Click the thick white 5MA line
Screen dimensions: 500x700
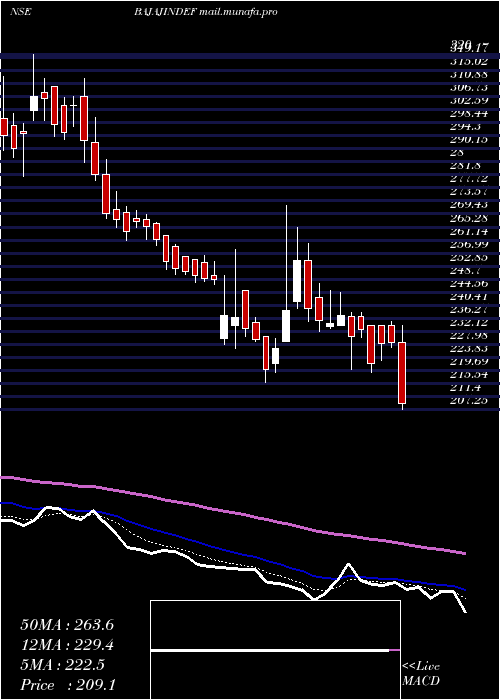[x=232, y=568]
